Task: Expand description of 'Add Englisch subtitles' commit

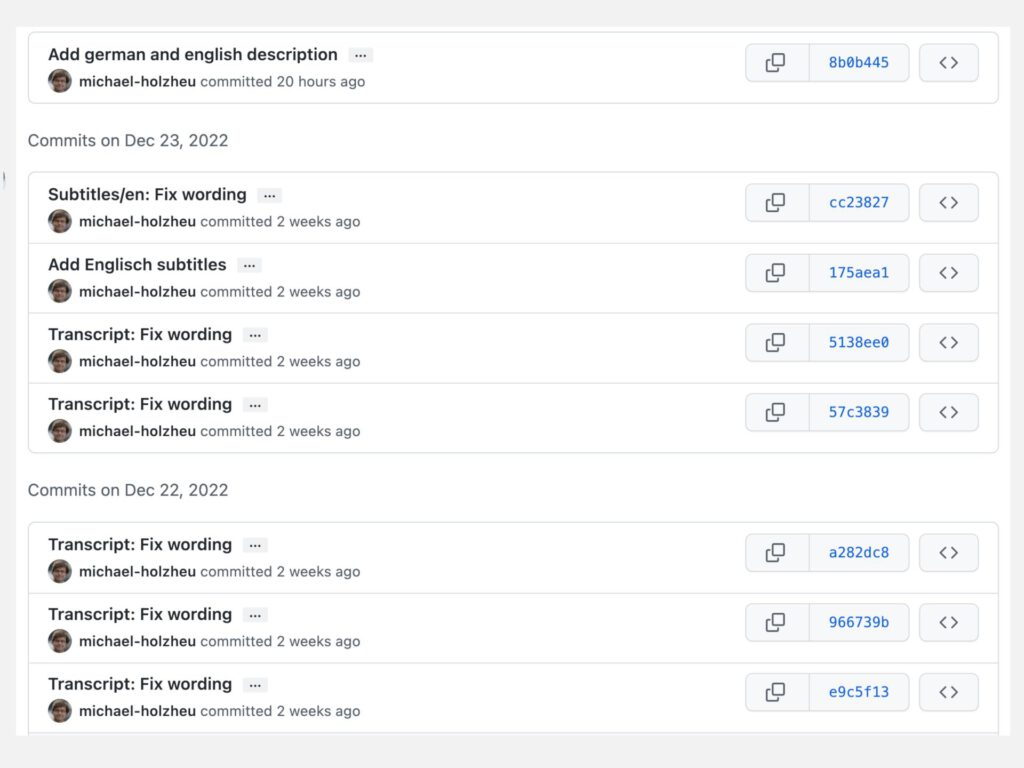Action: click(249, 265)
